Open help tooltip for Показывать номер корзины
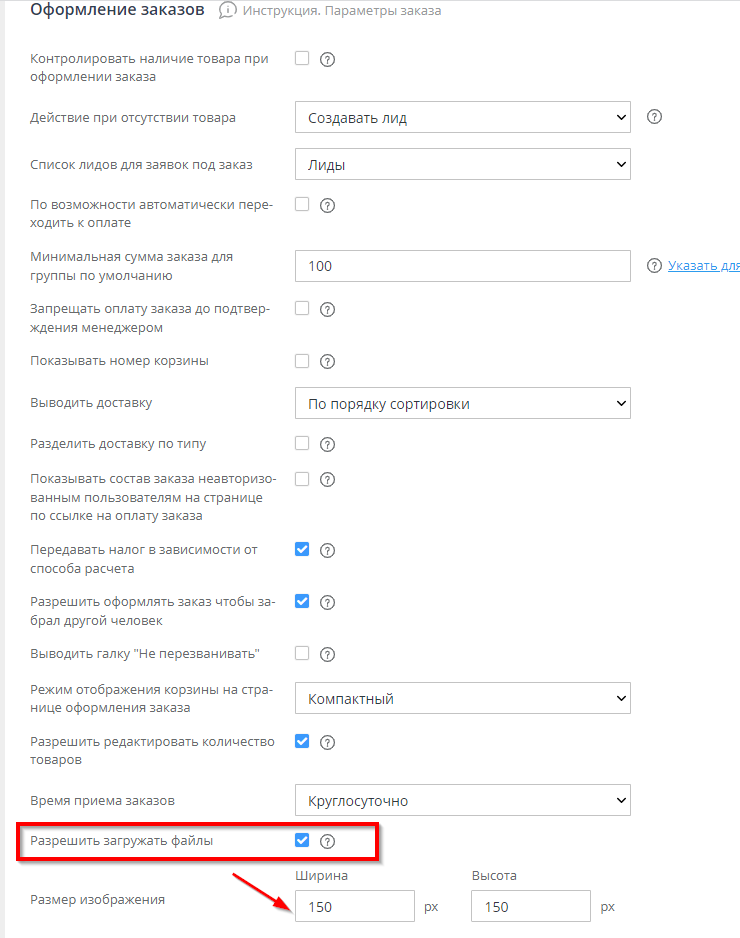The image size is (740, 938). [327, 361]
